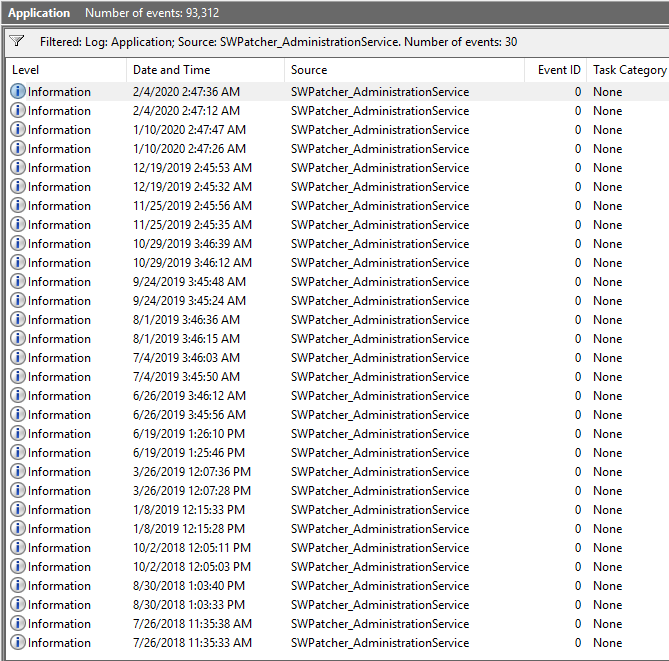Click info icon for 6/26/2019 3:46:12 AM event

(17, 395)
